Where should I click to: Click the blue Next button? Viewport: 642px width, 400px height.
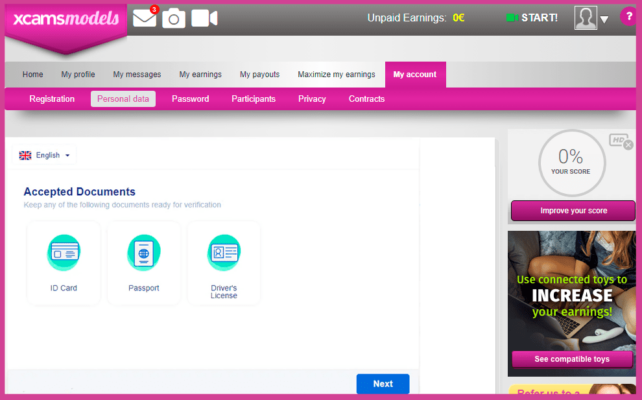[383, 384]
